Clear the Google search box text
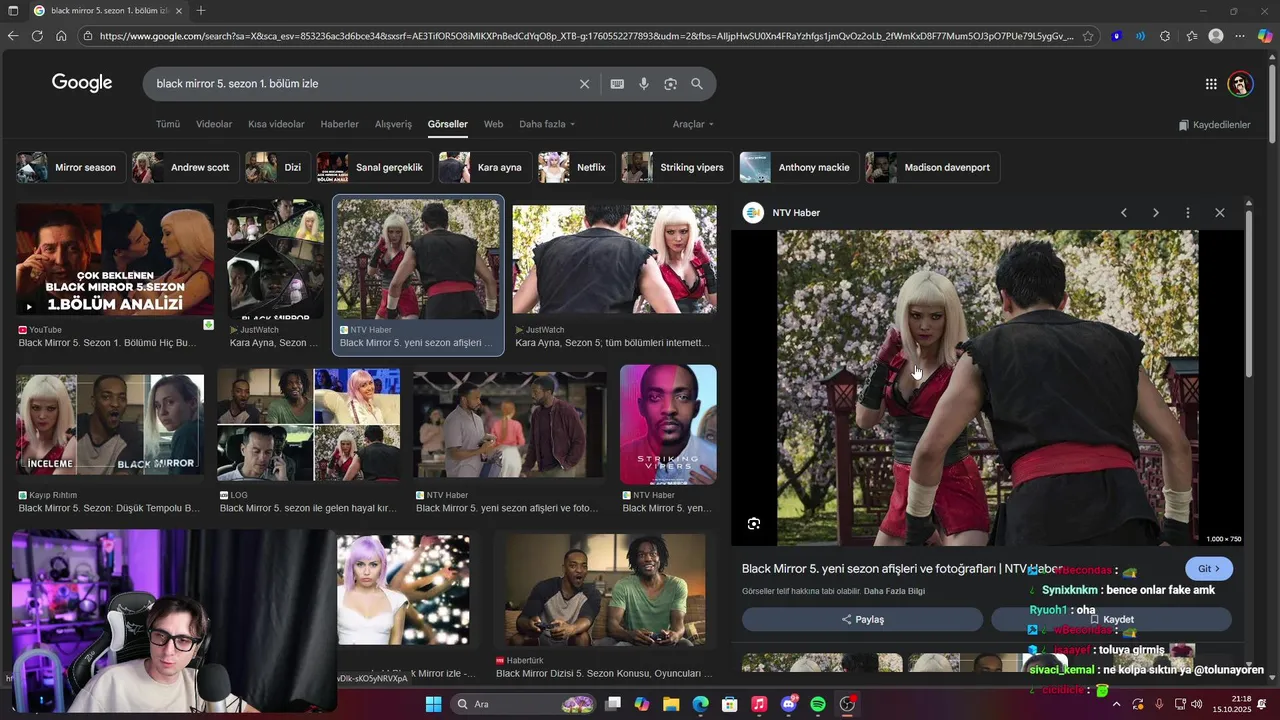The width and height of the screenshot is (1280, 720). (585, 84)
